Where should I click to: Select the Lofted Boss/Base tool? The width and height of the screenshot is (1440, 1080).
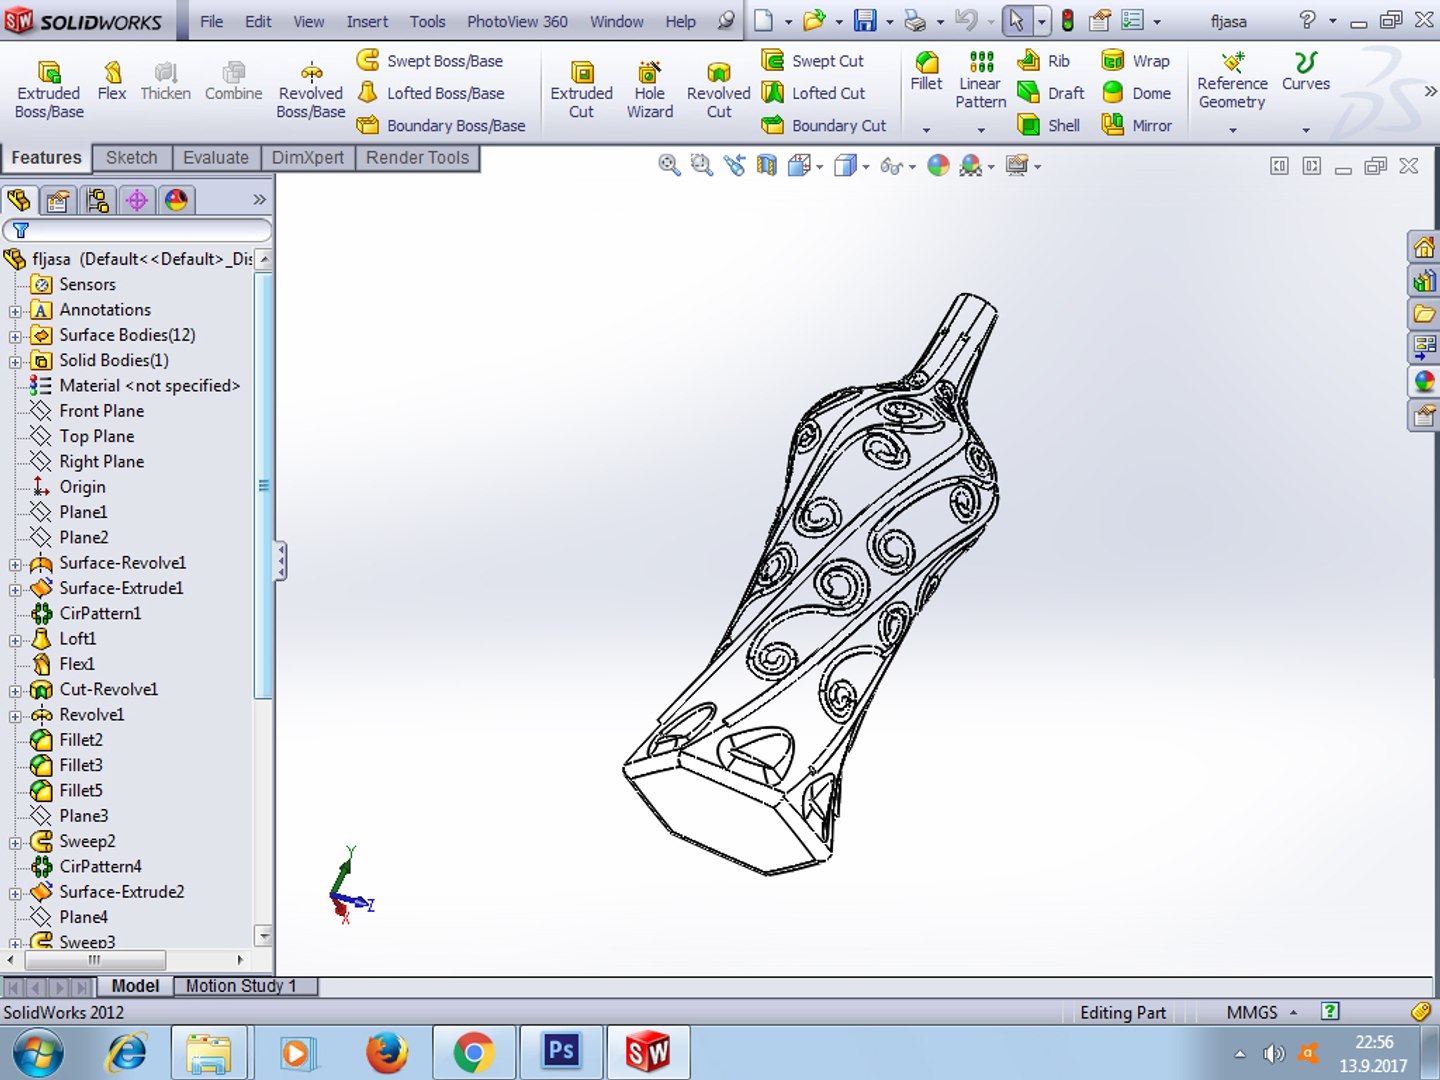click(431, 93)
